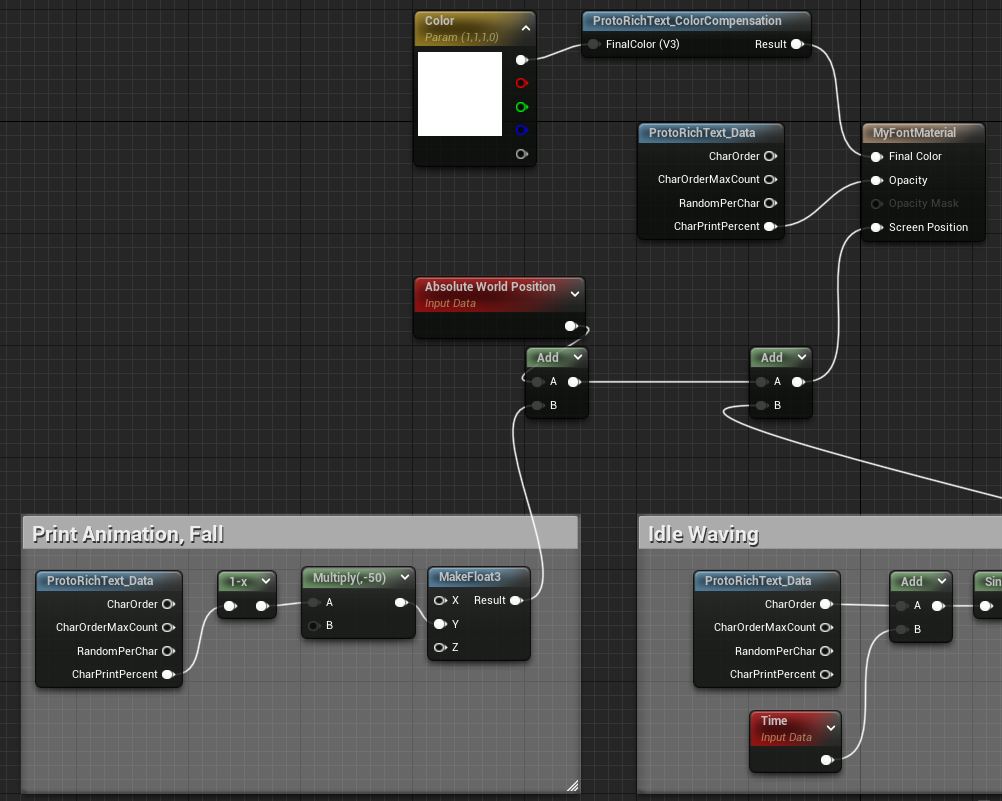Click the white Color preview swatch

click(x=460, y=94)
